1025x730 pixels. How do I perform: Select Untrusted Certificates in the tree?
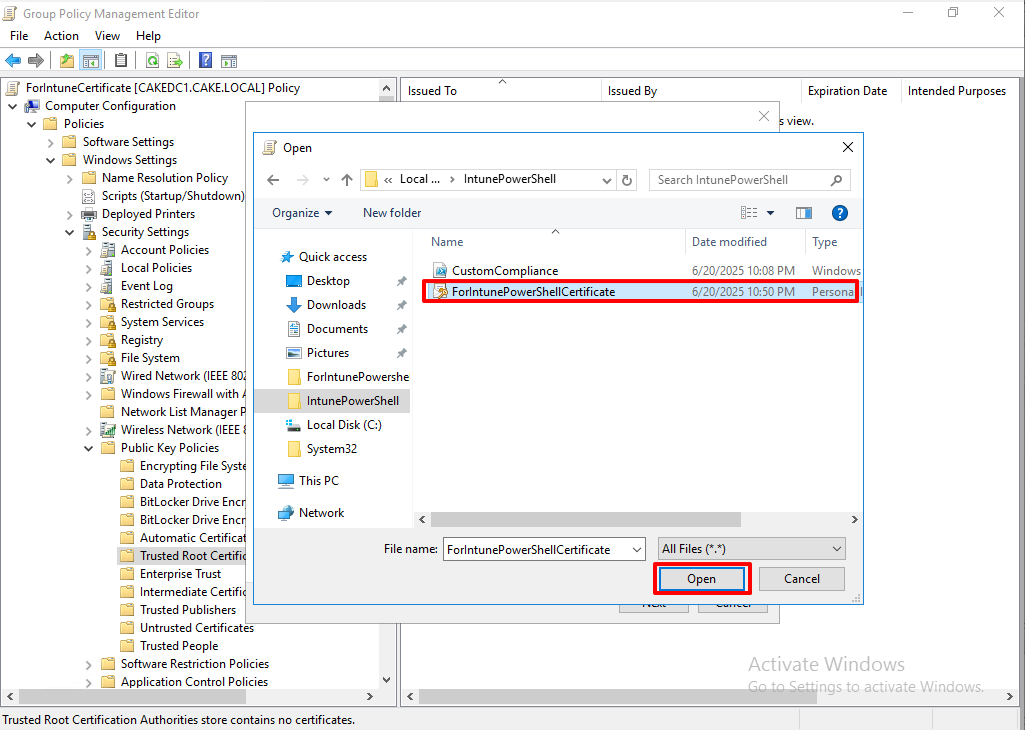pyautogui.click(x=197, y=628)
